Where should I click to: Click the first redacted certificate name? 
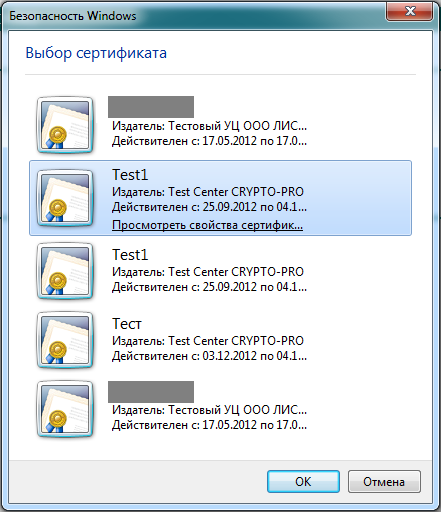[x=151, y=107]
